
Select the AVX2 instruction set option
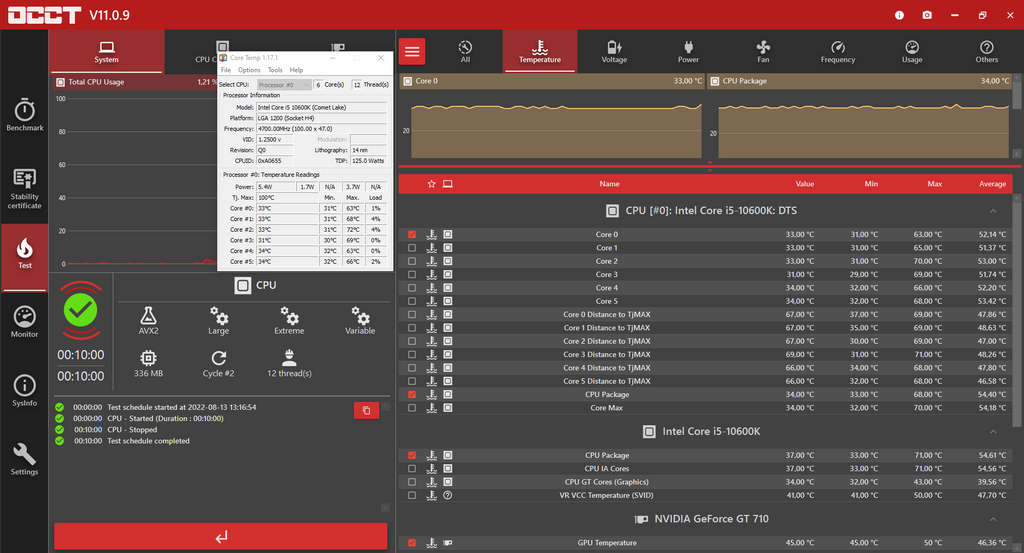(148, 321)
